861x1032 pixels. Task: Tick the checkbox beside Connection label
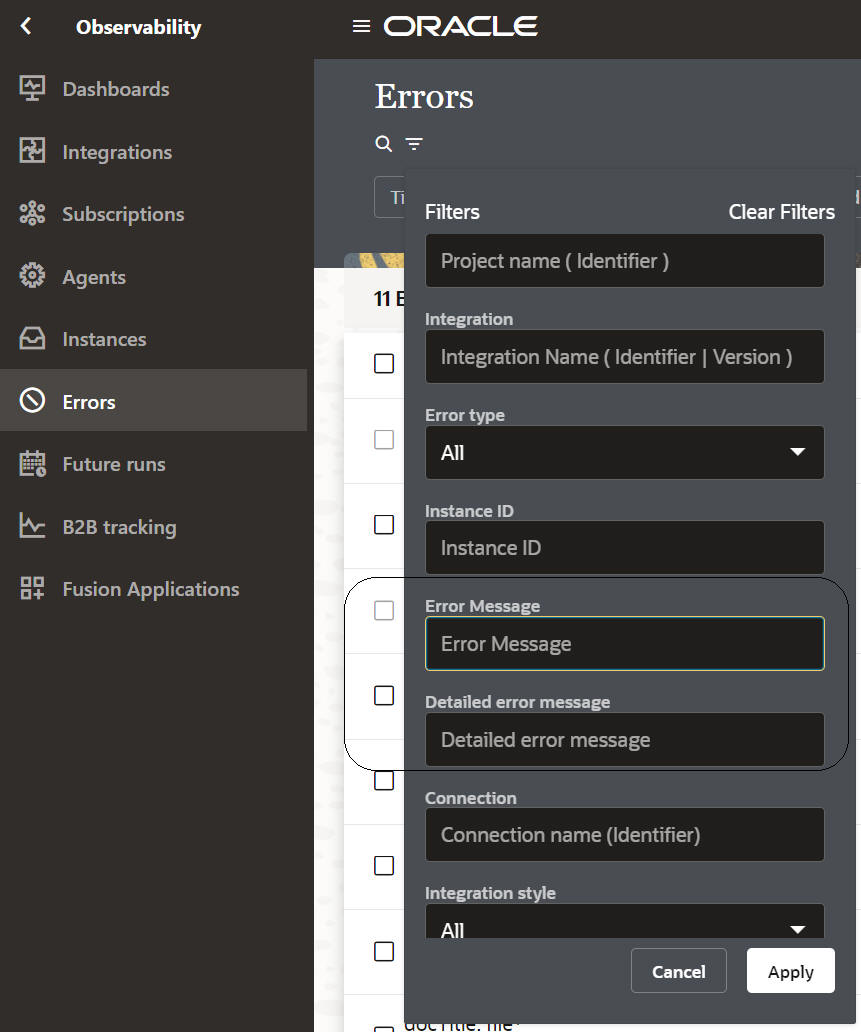(x=384, y=781)
